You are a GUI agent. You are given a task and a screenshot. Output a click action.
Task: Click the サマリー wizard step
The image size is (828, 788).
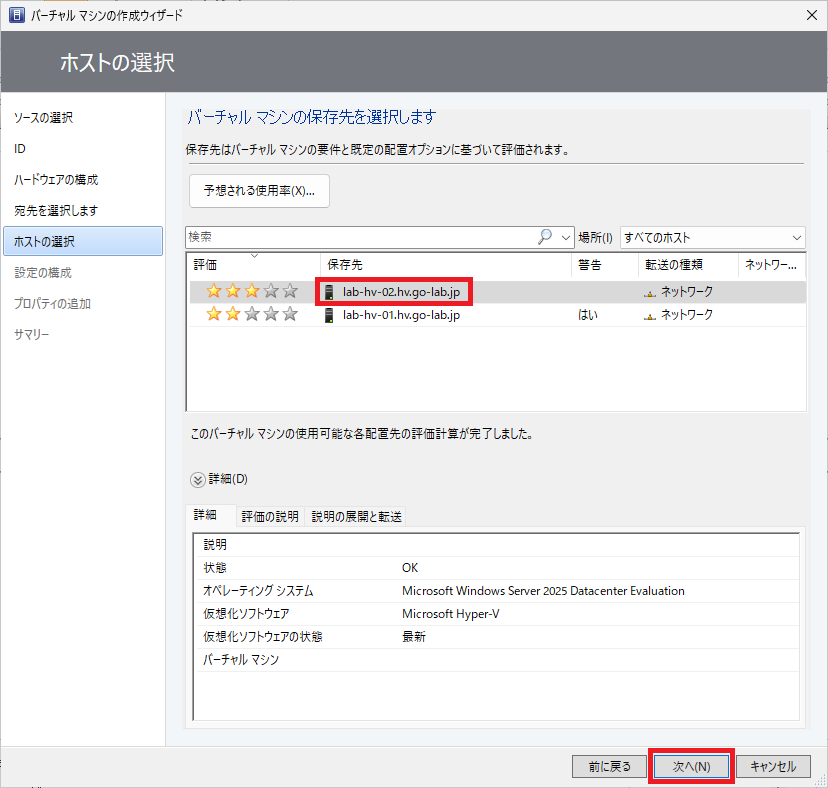click(31, 334)
